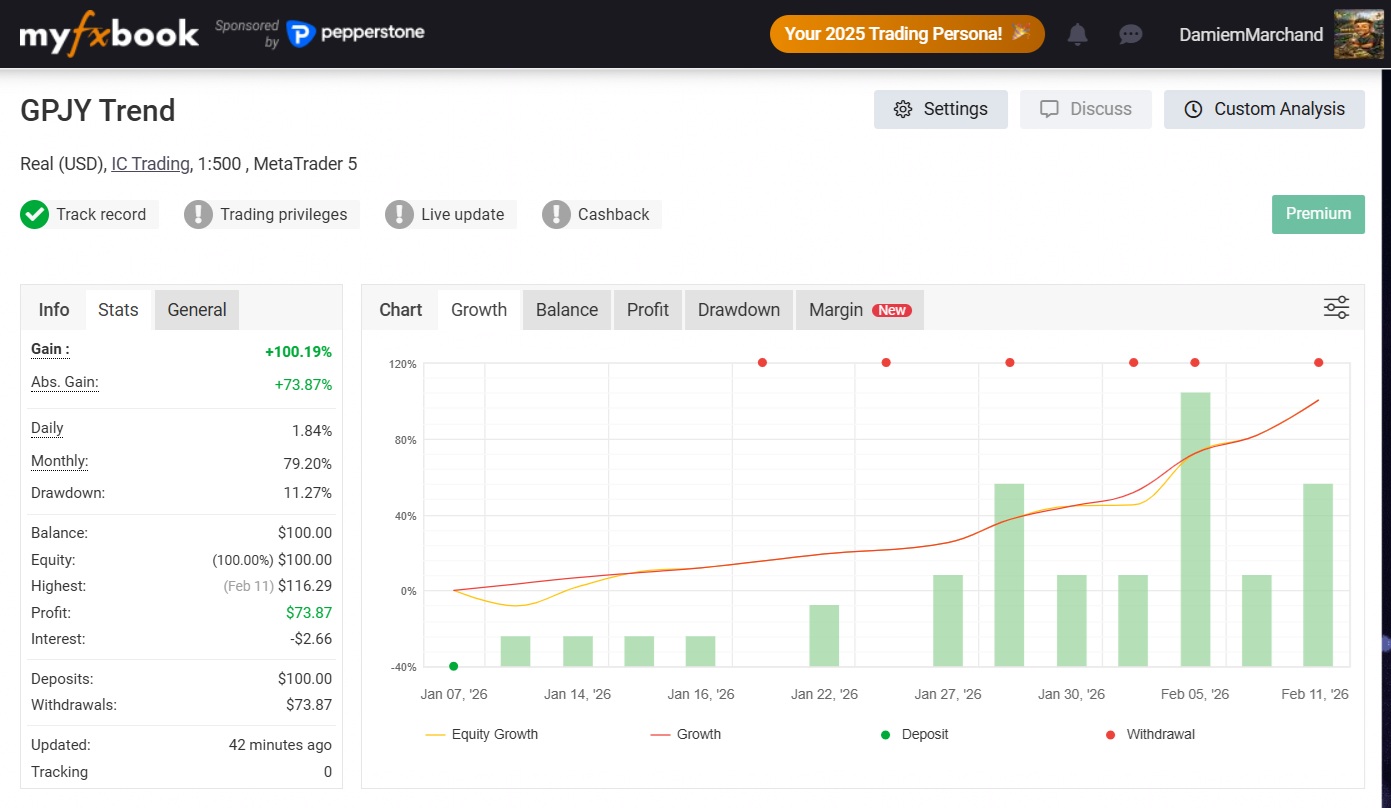Select the Stats tab
1391x808 pixels.
click(x=118, y=310)
